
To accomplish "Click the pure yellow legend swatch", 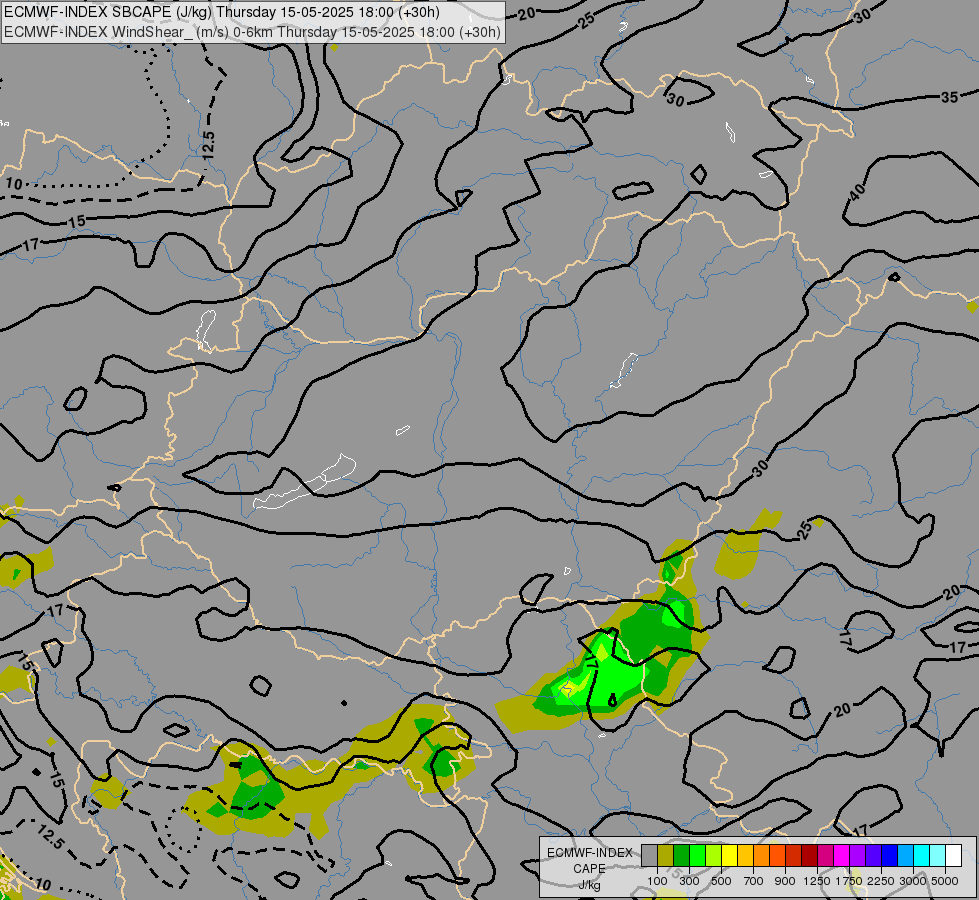I will tap(729, 856).
